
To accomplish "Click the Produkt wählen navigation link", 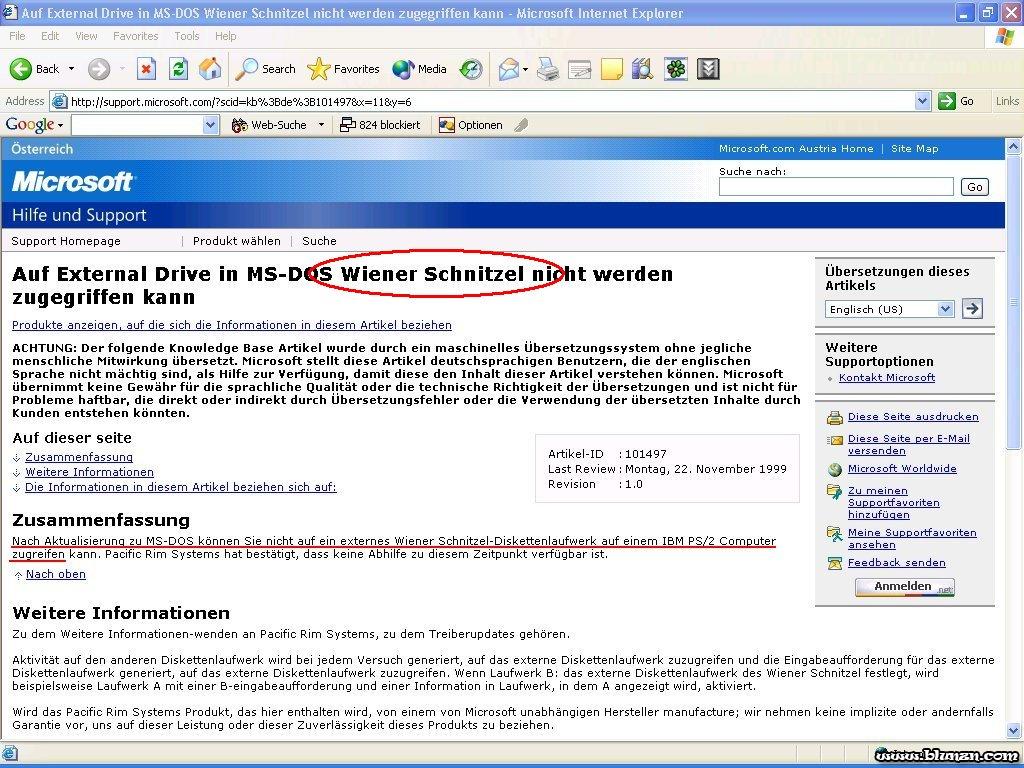I will coord(236,241).
